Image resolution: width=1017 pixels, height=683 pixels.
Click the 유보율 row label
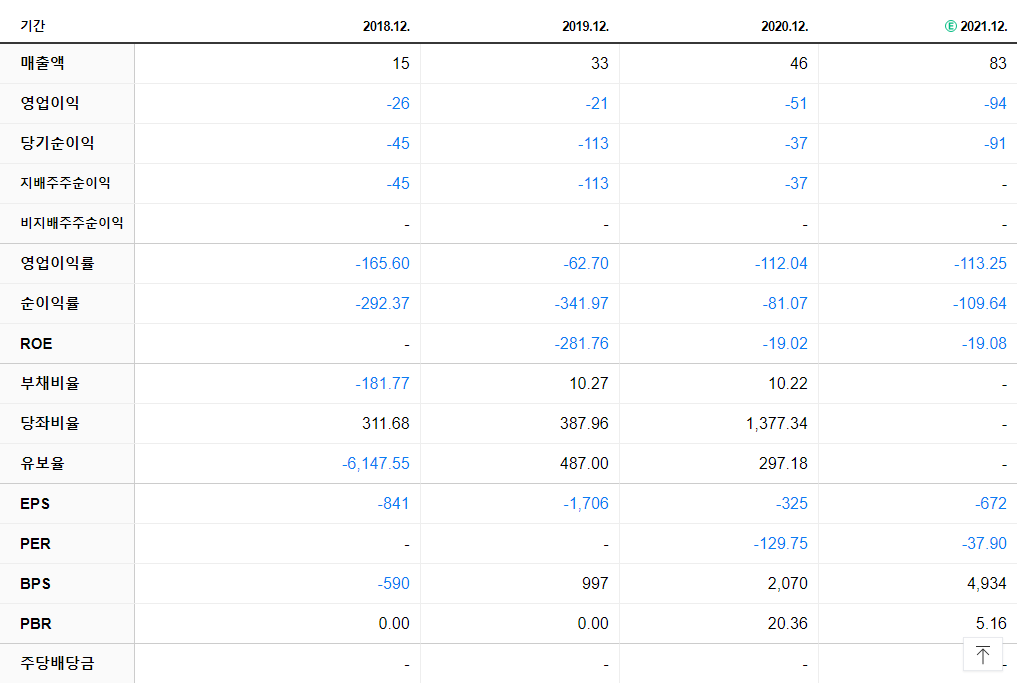43,463
